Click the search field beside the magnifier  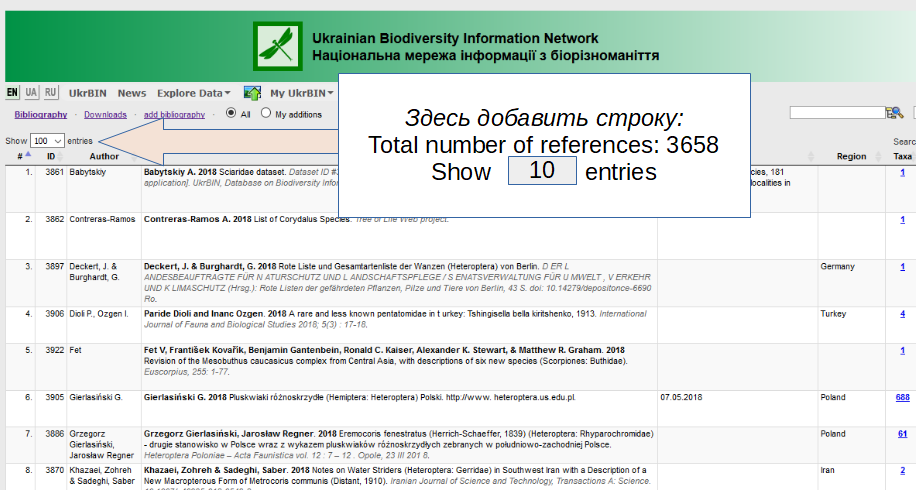837,113
